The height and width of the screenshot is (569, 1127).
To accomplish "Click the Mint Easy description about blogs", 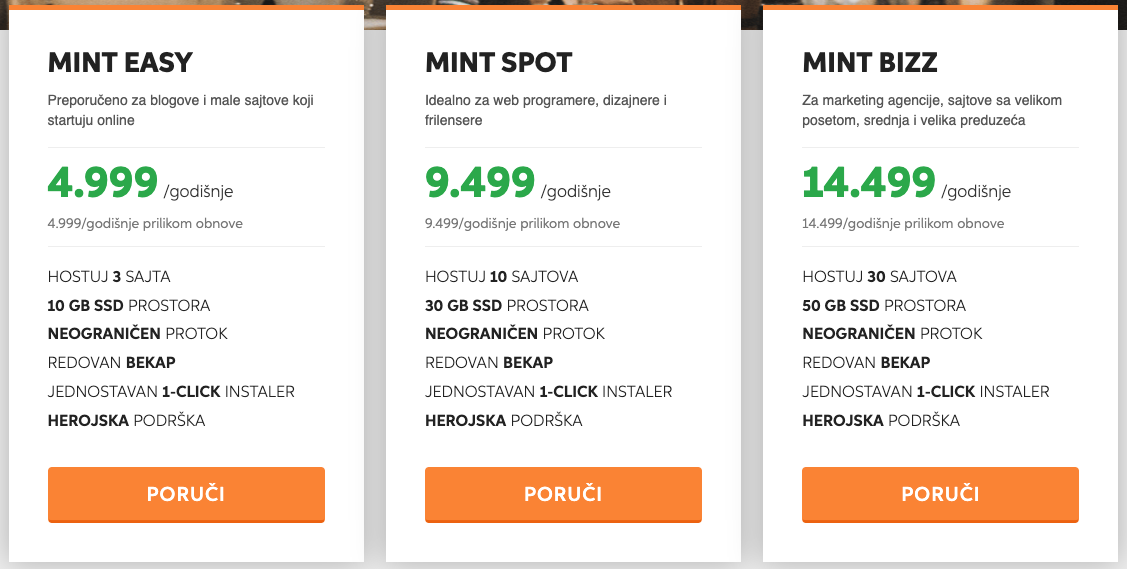I will point(187,110).
